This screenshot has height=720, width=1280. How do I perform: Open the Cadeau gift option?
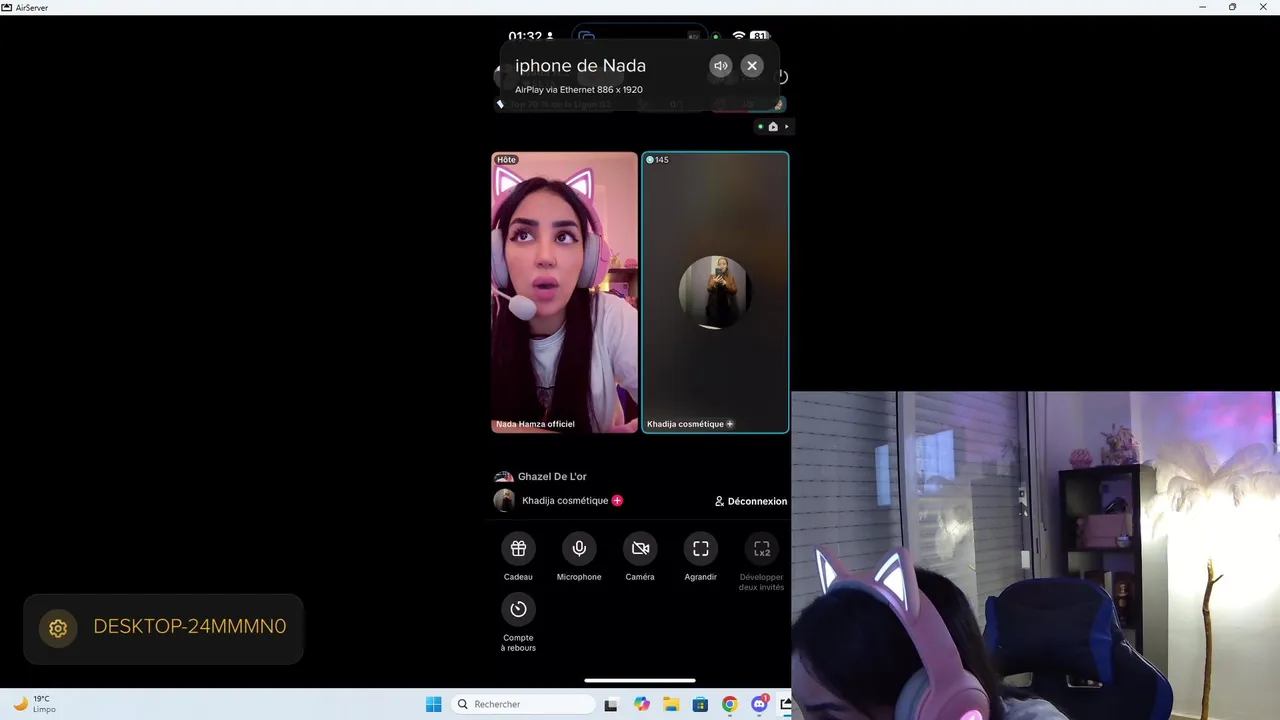(x=518, y=548)
